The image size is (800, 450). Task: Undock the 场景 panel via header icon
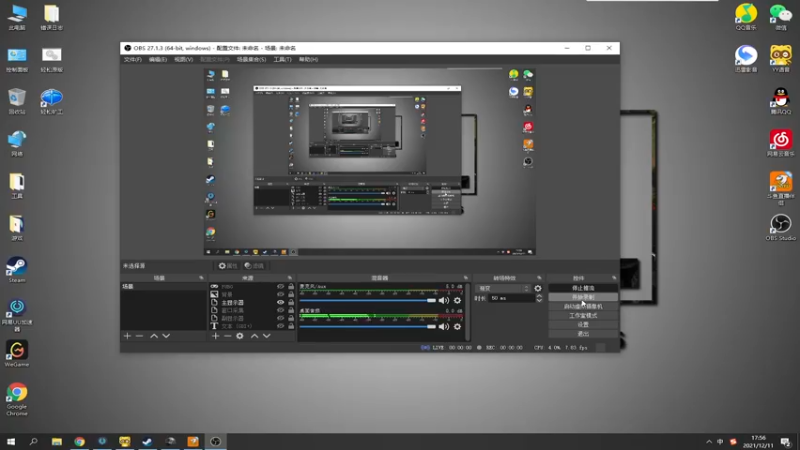(x=201, y=278)
